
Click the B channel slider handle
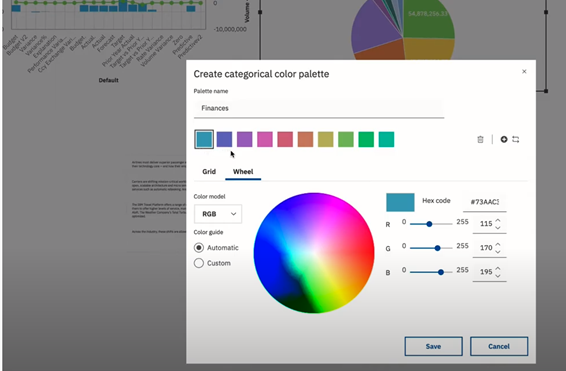pos(441,272)
